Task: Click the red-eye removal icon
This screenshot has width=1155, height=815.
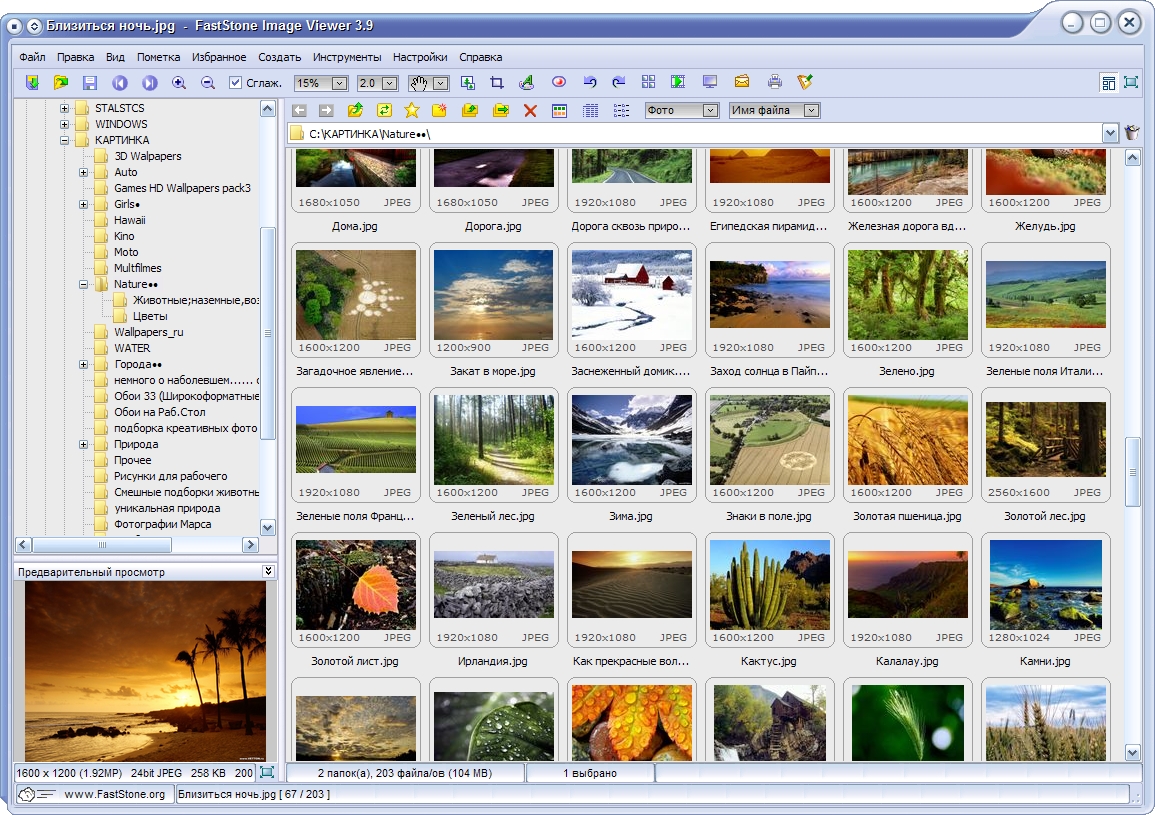Action: point(559,83)
